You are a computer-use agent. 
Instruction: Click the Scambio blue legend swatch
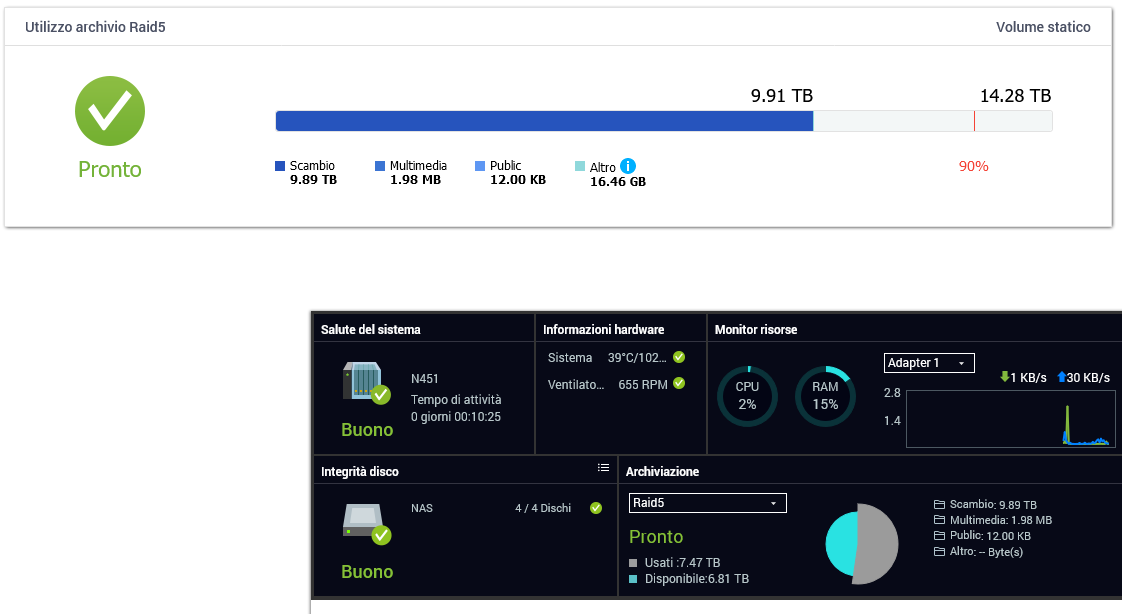click(280, 166)
